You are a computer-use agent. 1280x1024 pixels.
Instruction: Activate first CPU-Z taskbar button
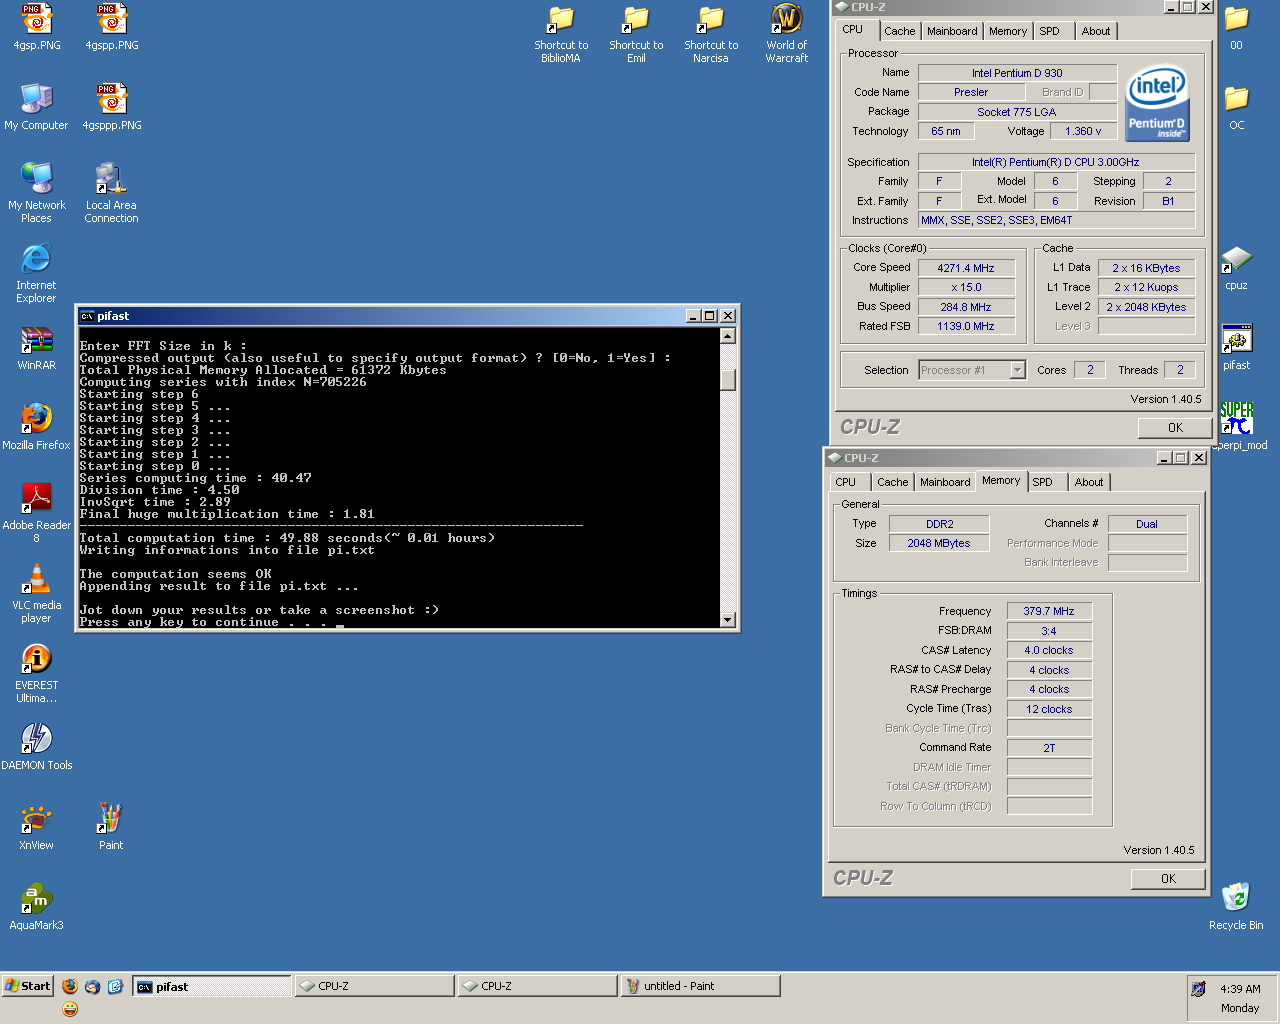(374, 986)
